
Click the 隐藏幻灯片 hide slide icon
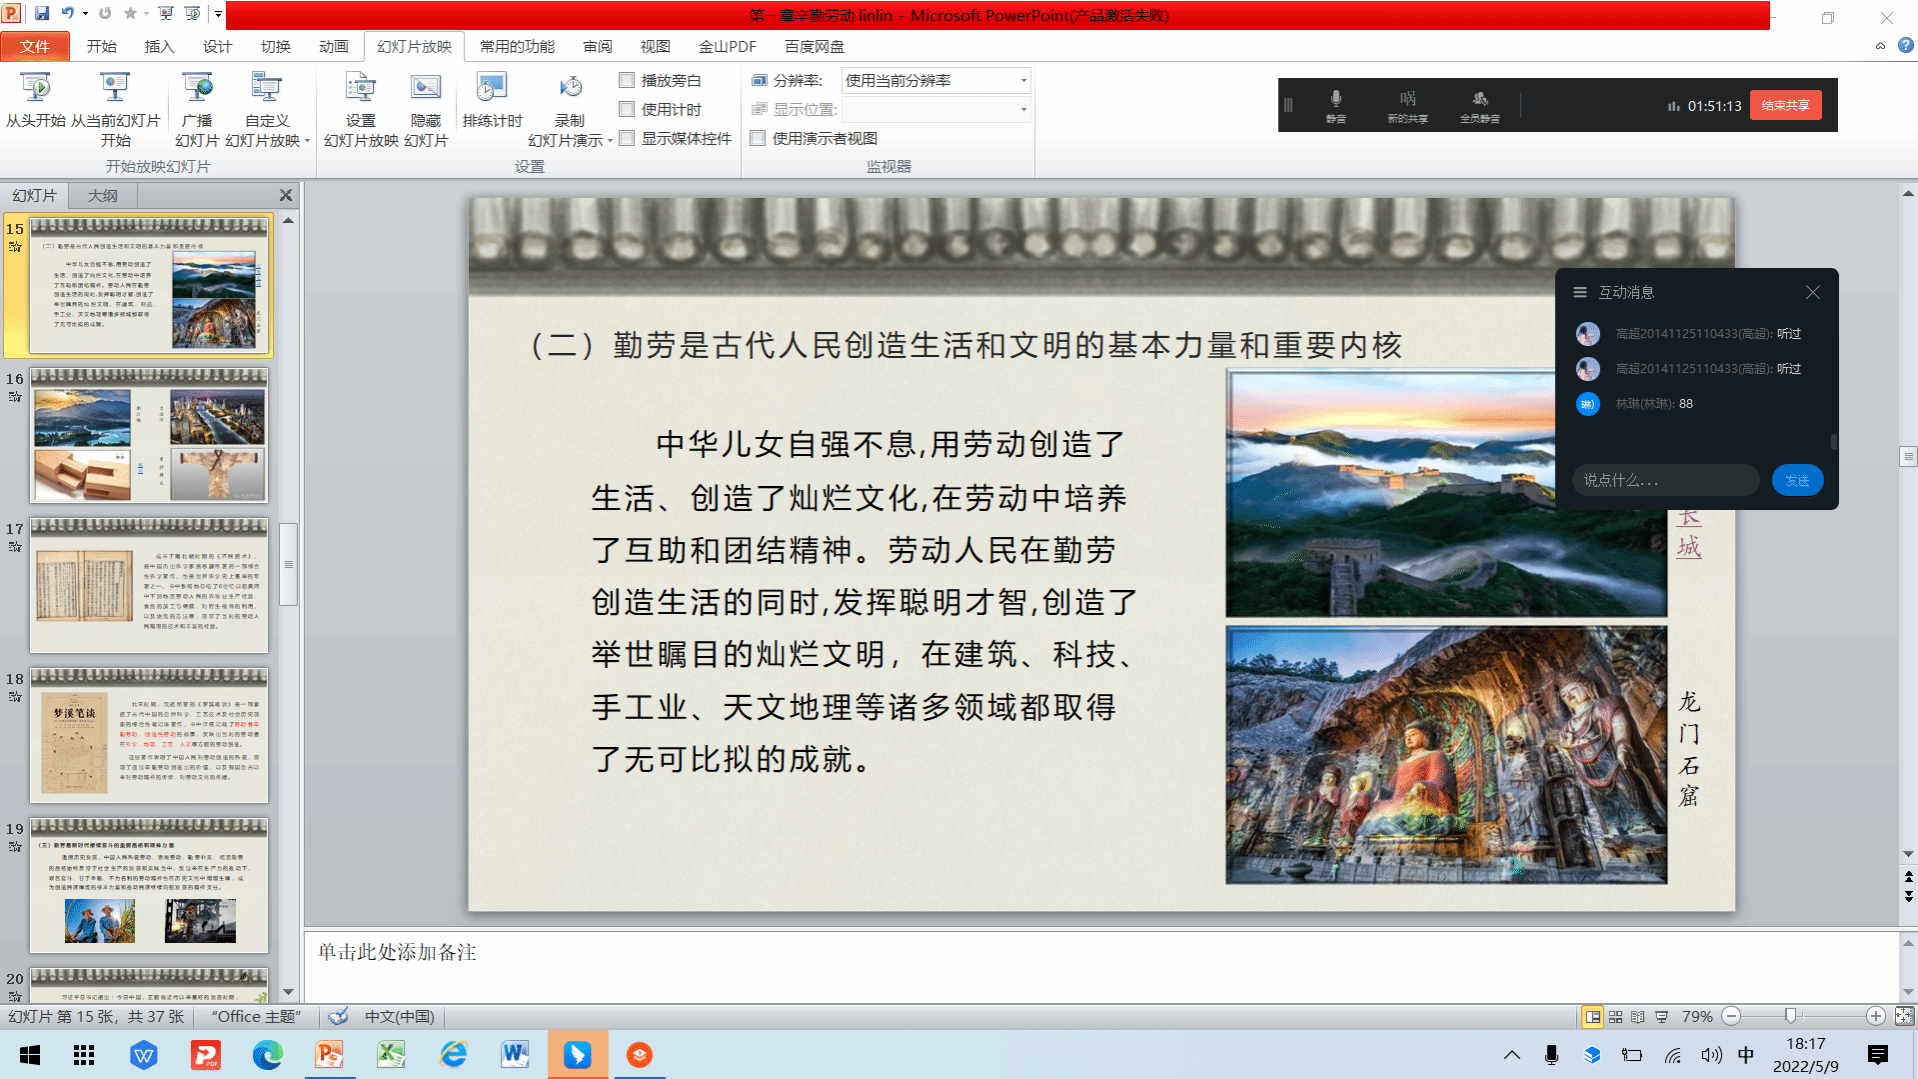[426, 100]
